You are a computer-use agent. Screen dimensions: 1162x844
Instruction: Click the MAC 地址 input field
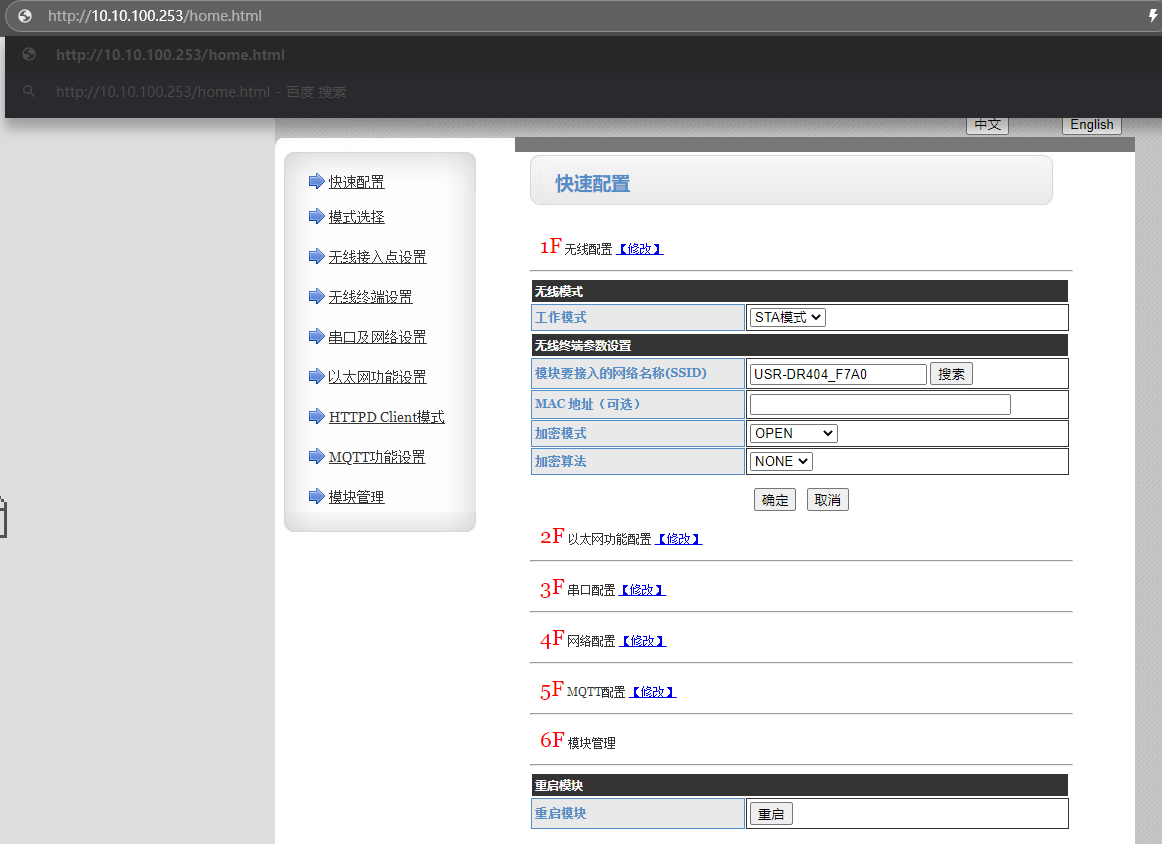tap(880, 404)
